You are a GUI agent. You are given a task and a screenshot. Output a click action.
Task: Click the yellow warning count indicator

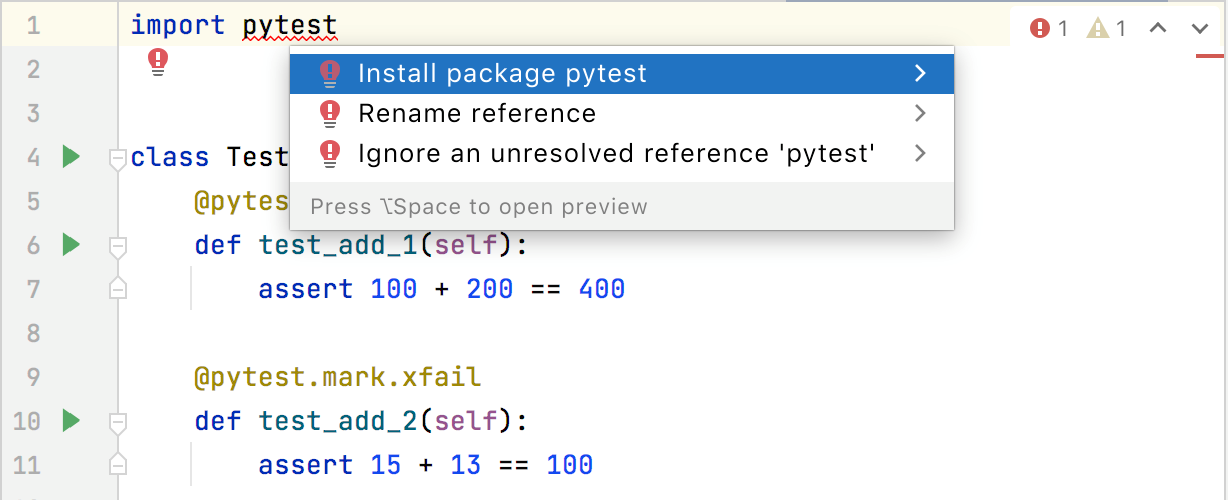[1107, 28]
